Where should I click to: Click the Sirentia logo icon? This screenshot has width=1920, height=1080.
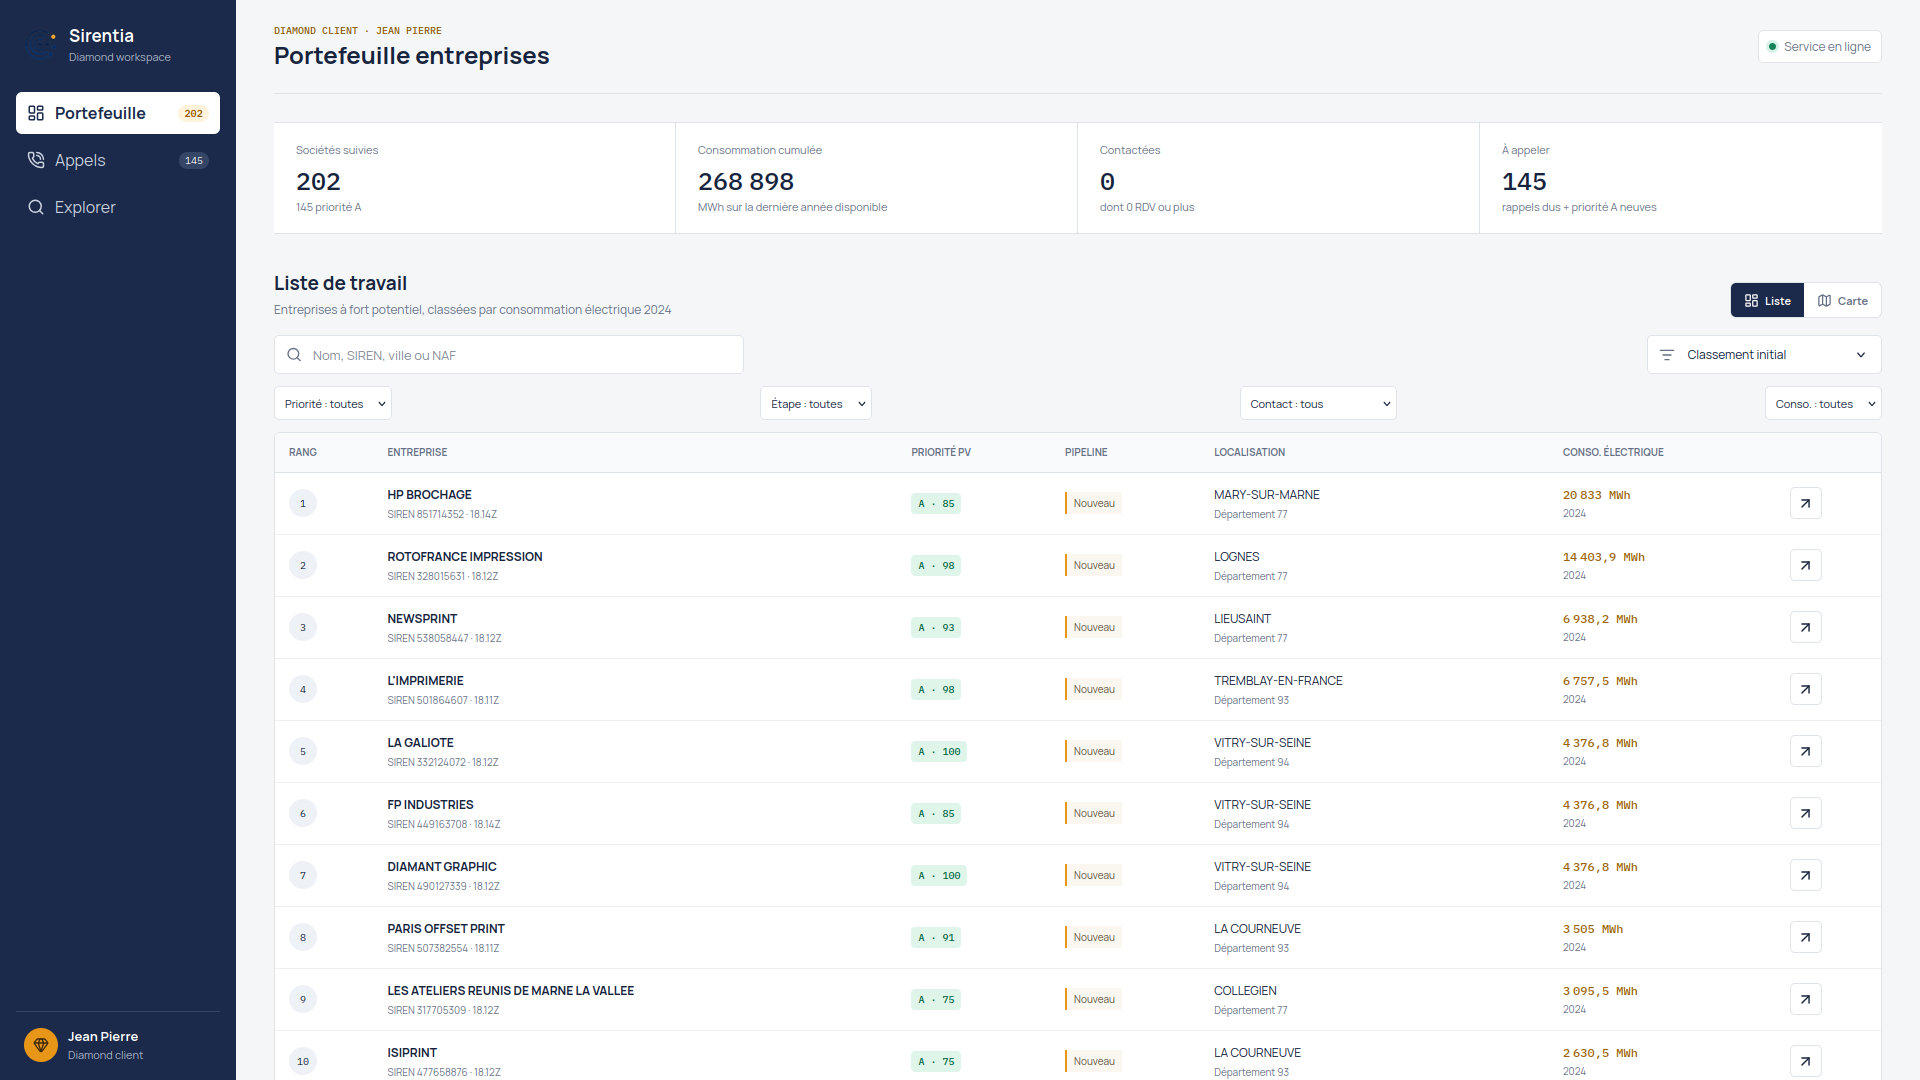click(41, 44)
